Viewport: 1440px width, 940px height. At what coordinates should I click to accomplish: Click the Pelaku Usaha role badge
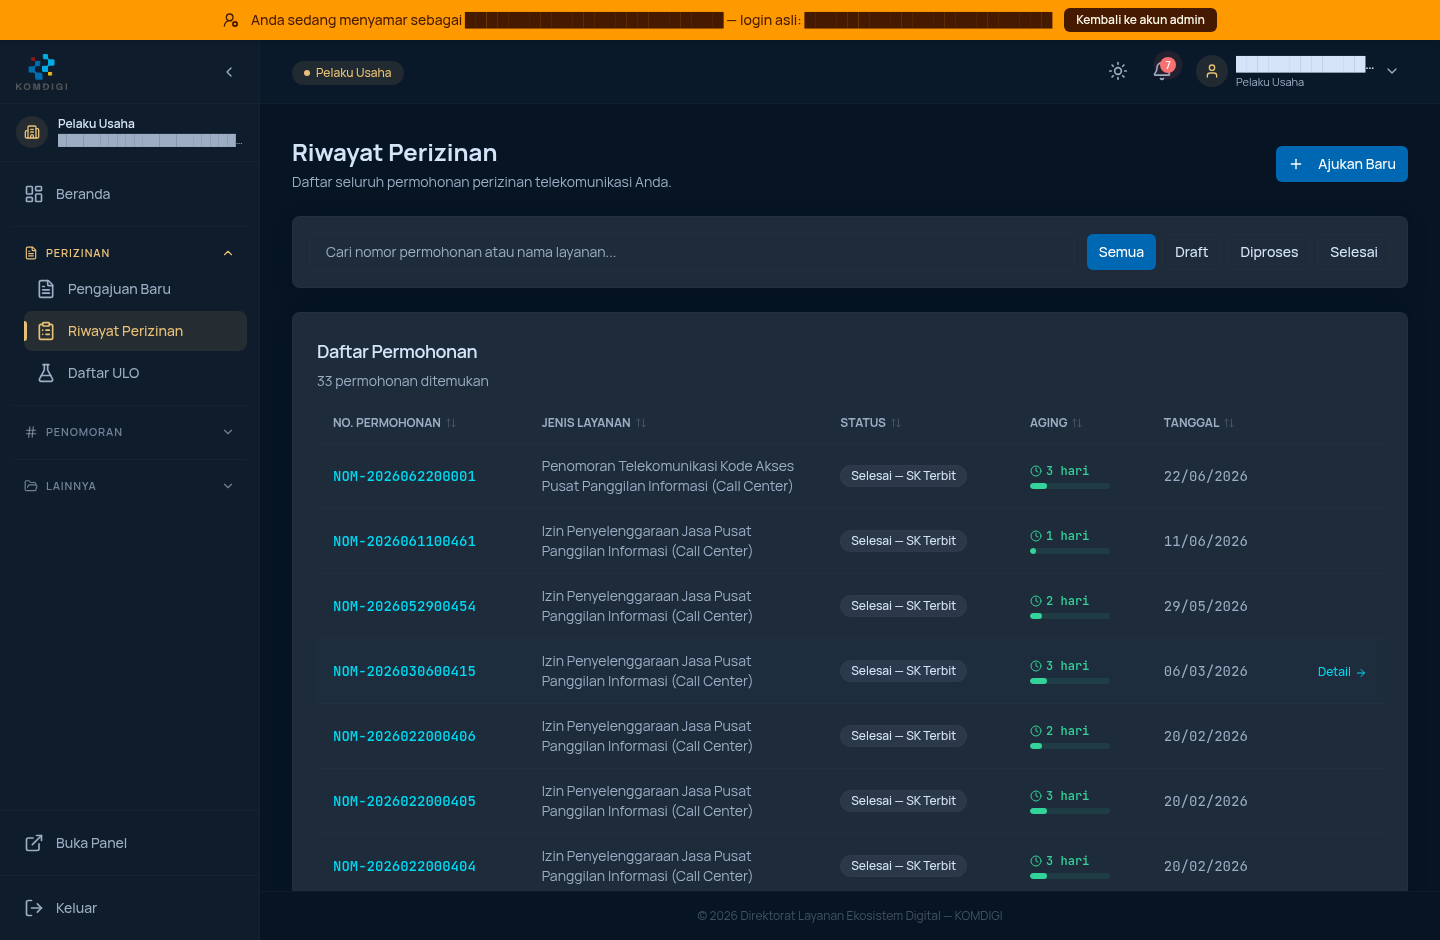point(348,73)
